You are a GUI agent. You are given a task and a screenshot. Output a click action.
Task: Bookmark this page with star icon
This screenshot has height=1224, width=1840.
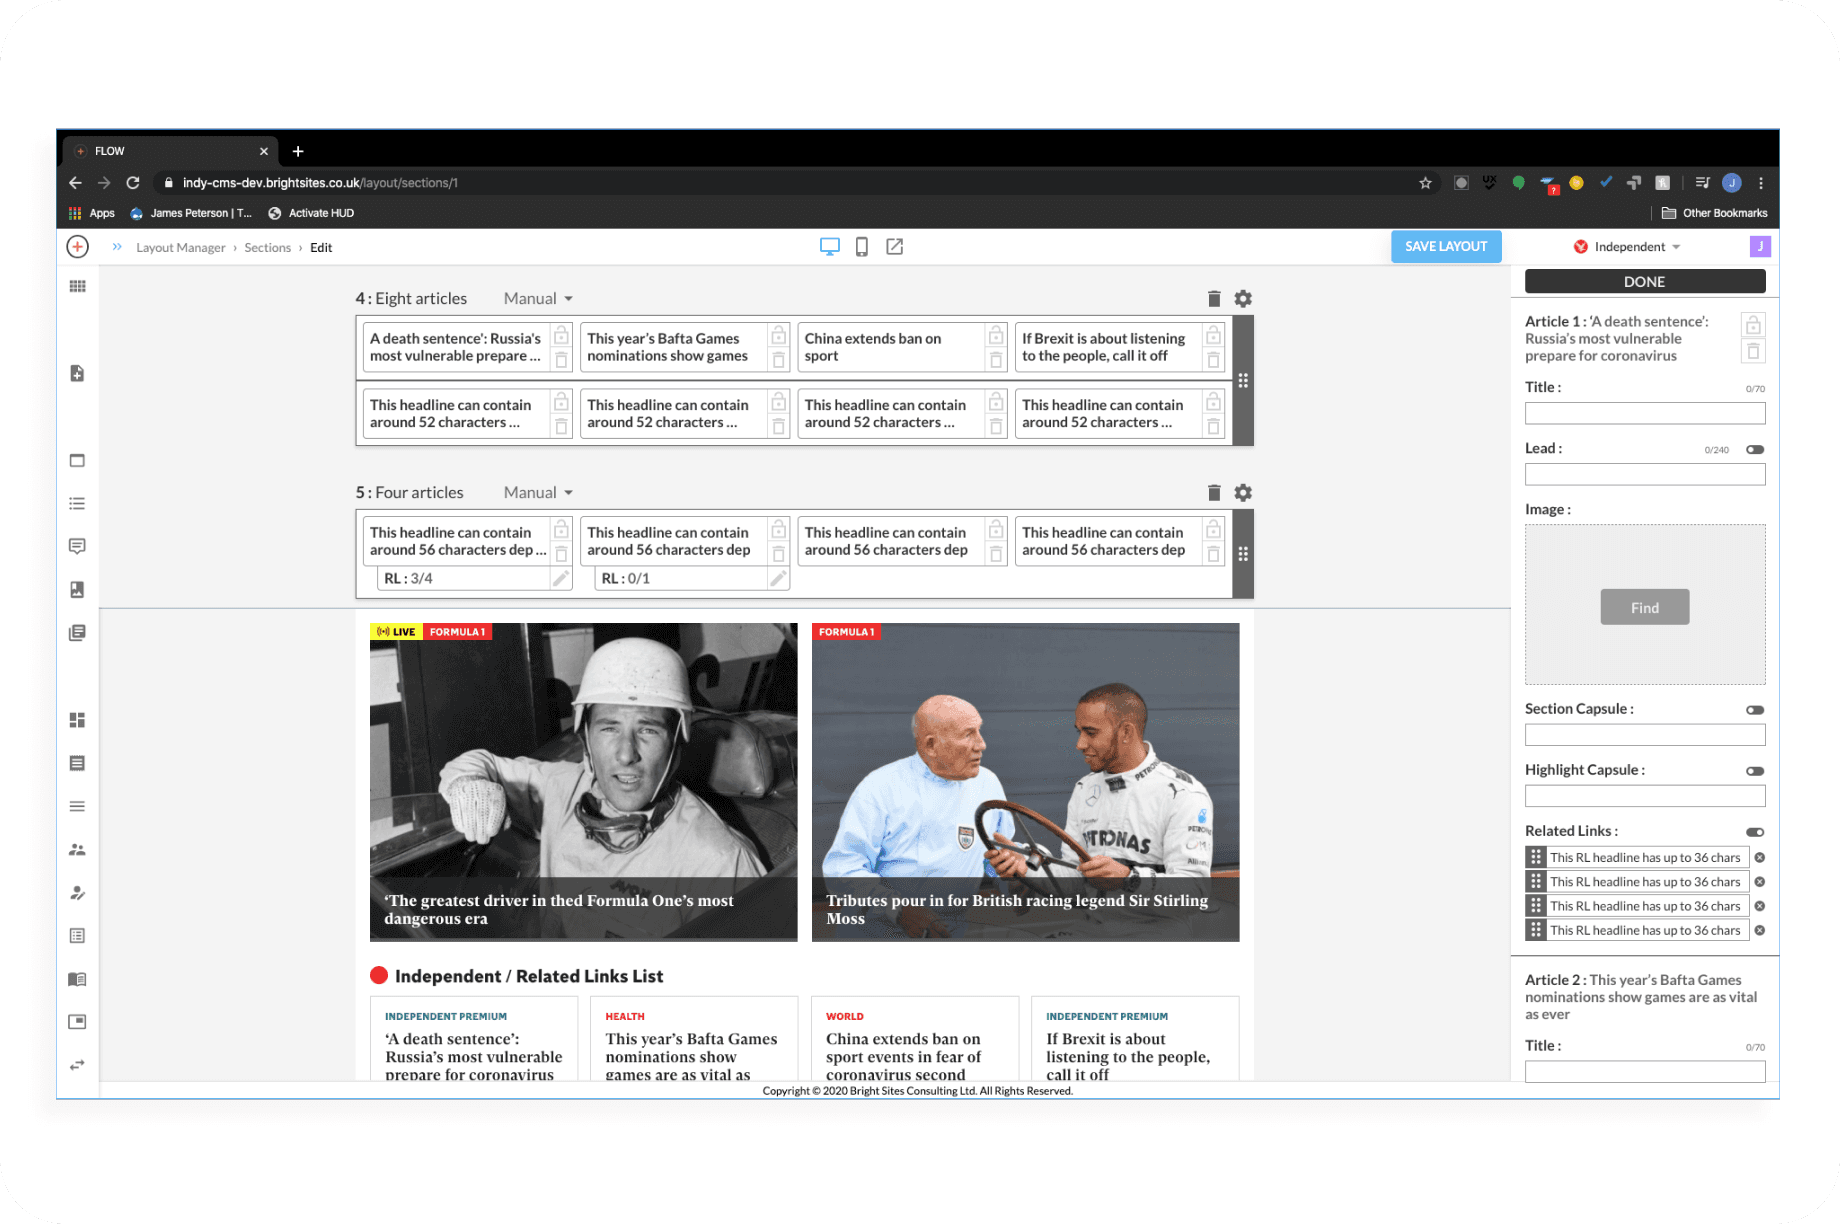point(1425,183)
